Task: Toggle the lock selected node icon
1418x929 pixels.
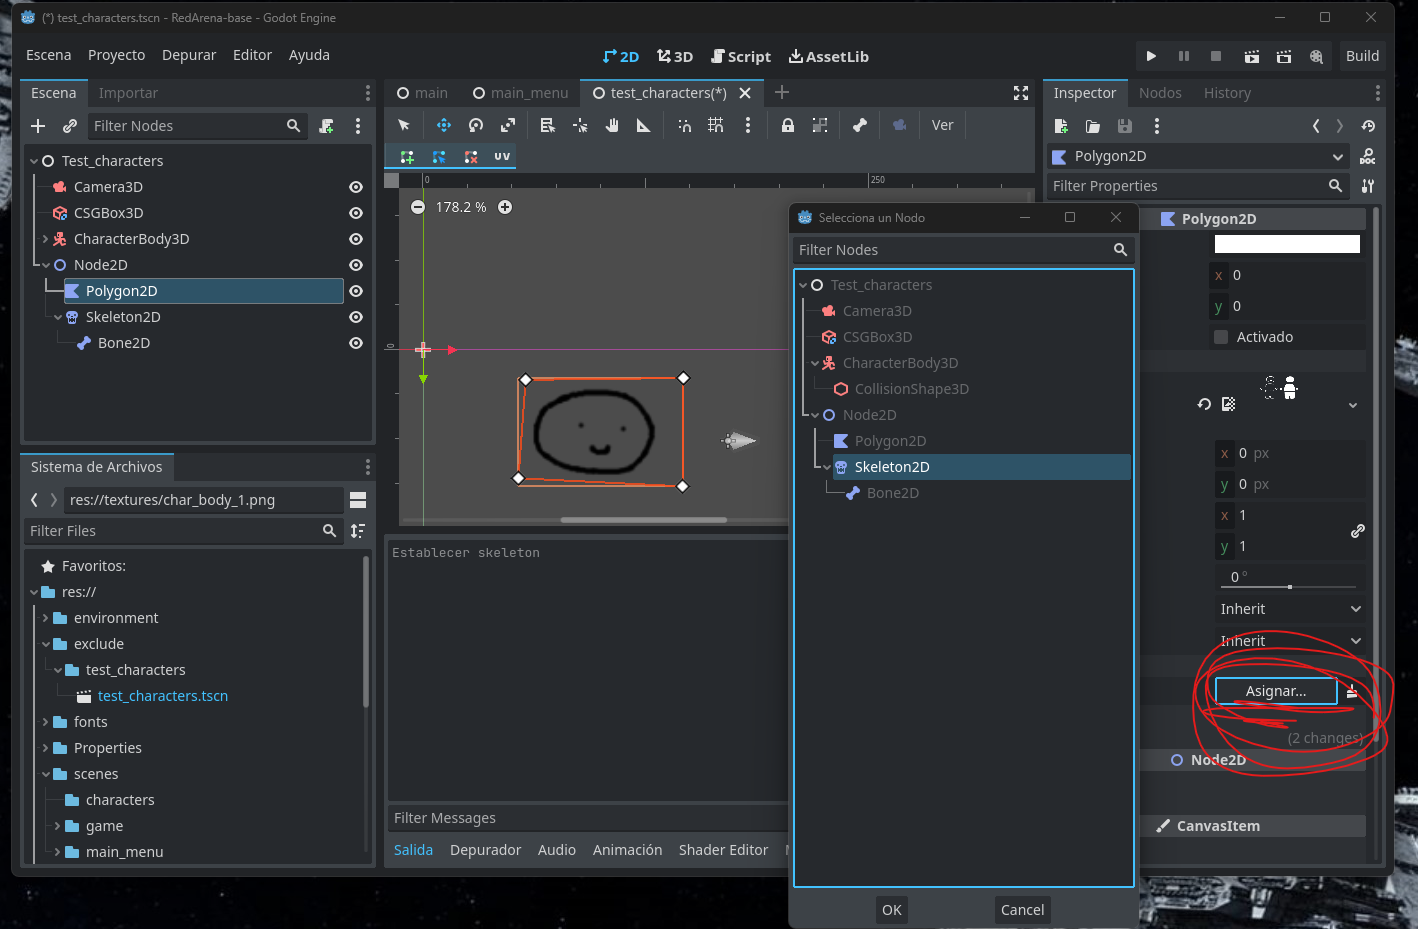Action: click(x=787, y=125)
